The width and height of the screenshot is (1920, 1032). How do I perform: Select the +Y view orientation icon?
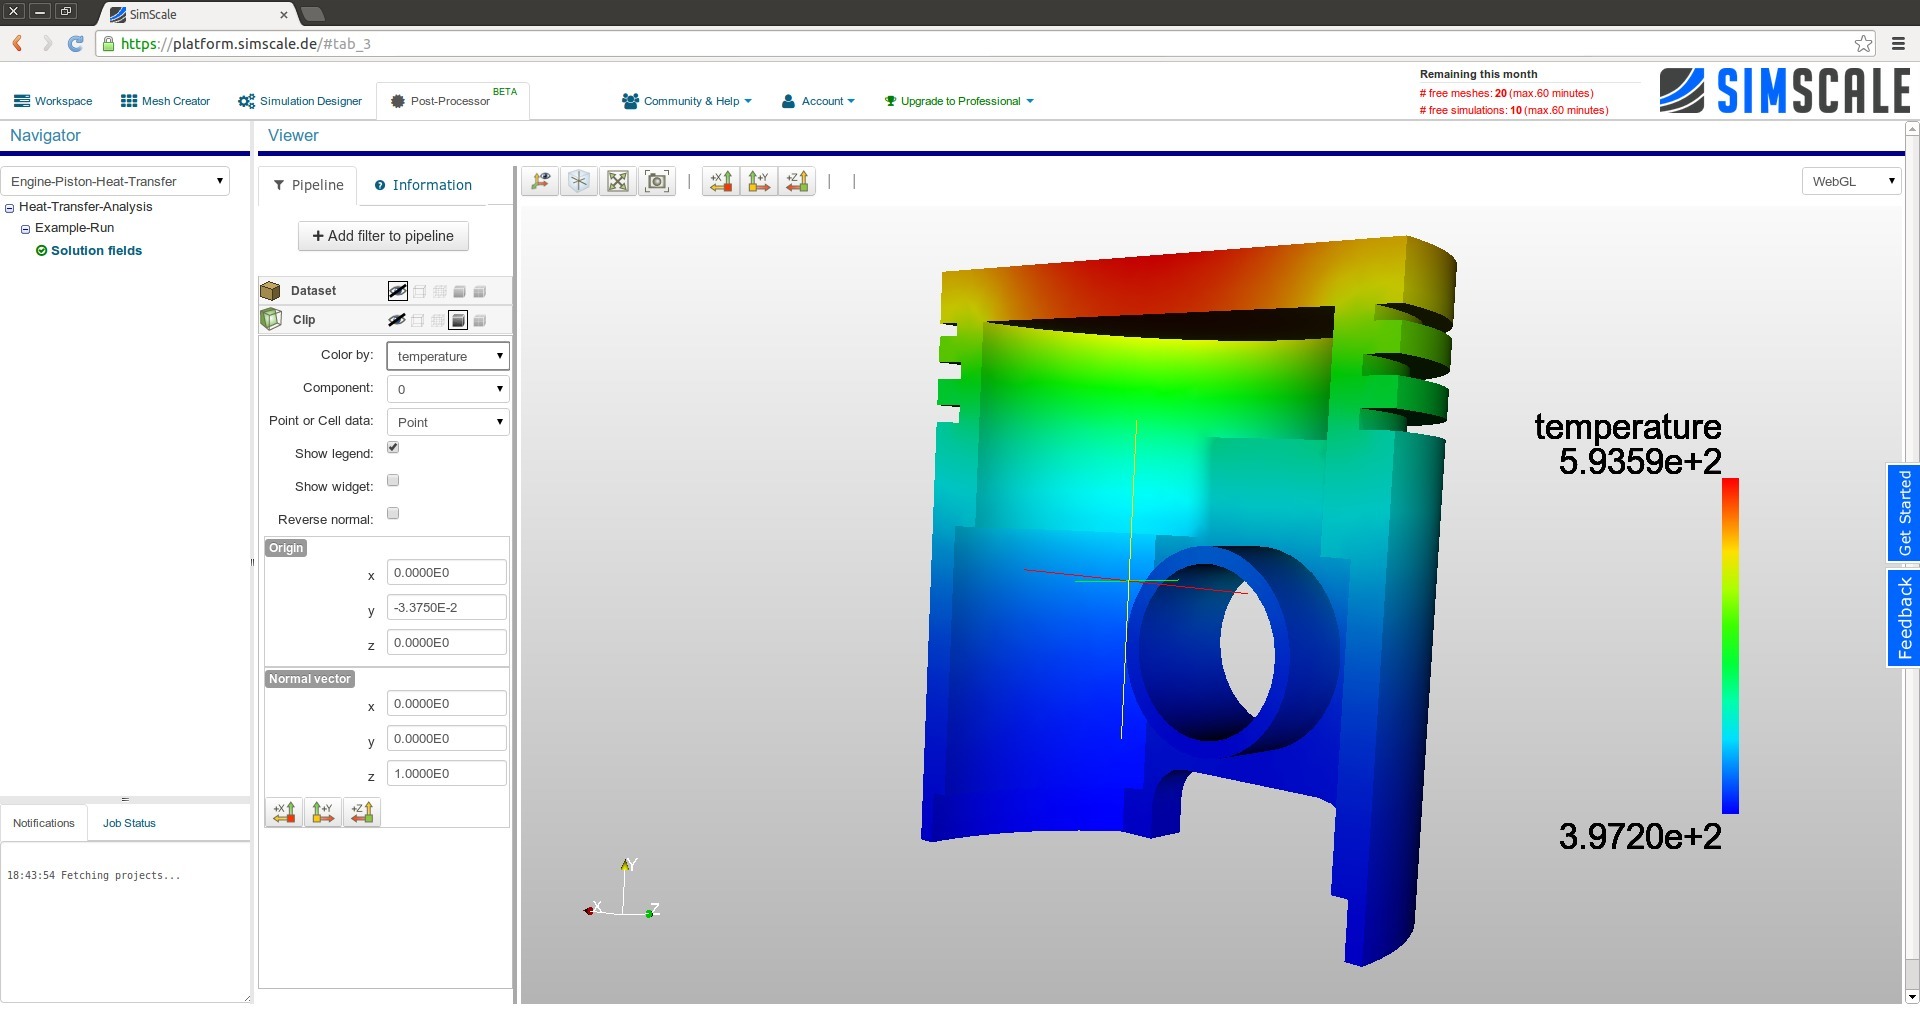click(x=759, y=181)
